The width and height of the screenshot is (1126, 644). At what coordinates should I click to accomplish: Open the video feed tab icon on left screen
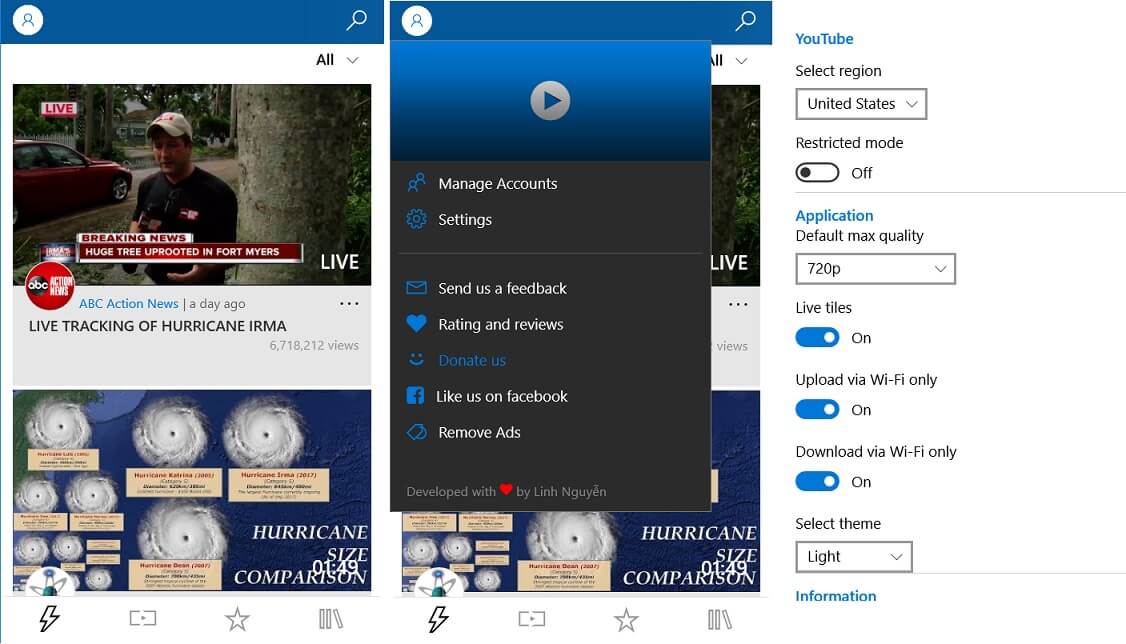[x=143, y=618]
